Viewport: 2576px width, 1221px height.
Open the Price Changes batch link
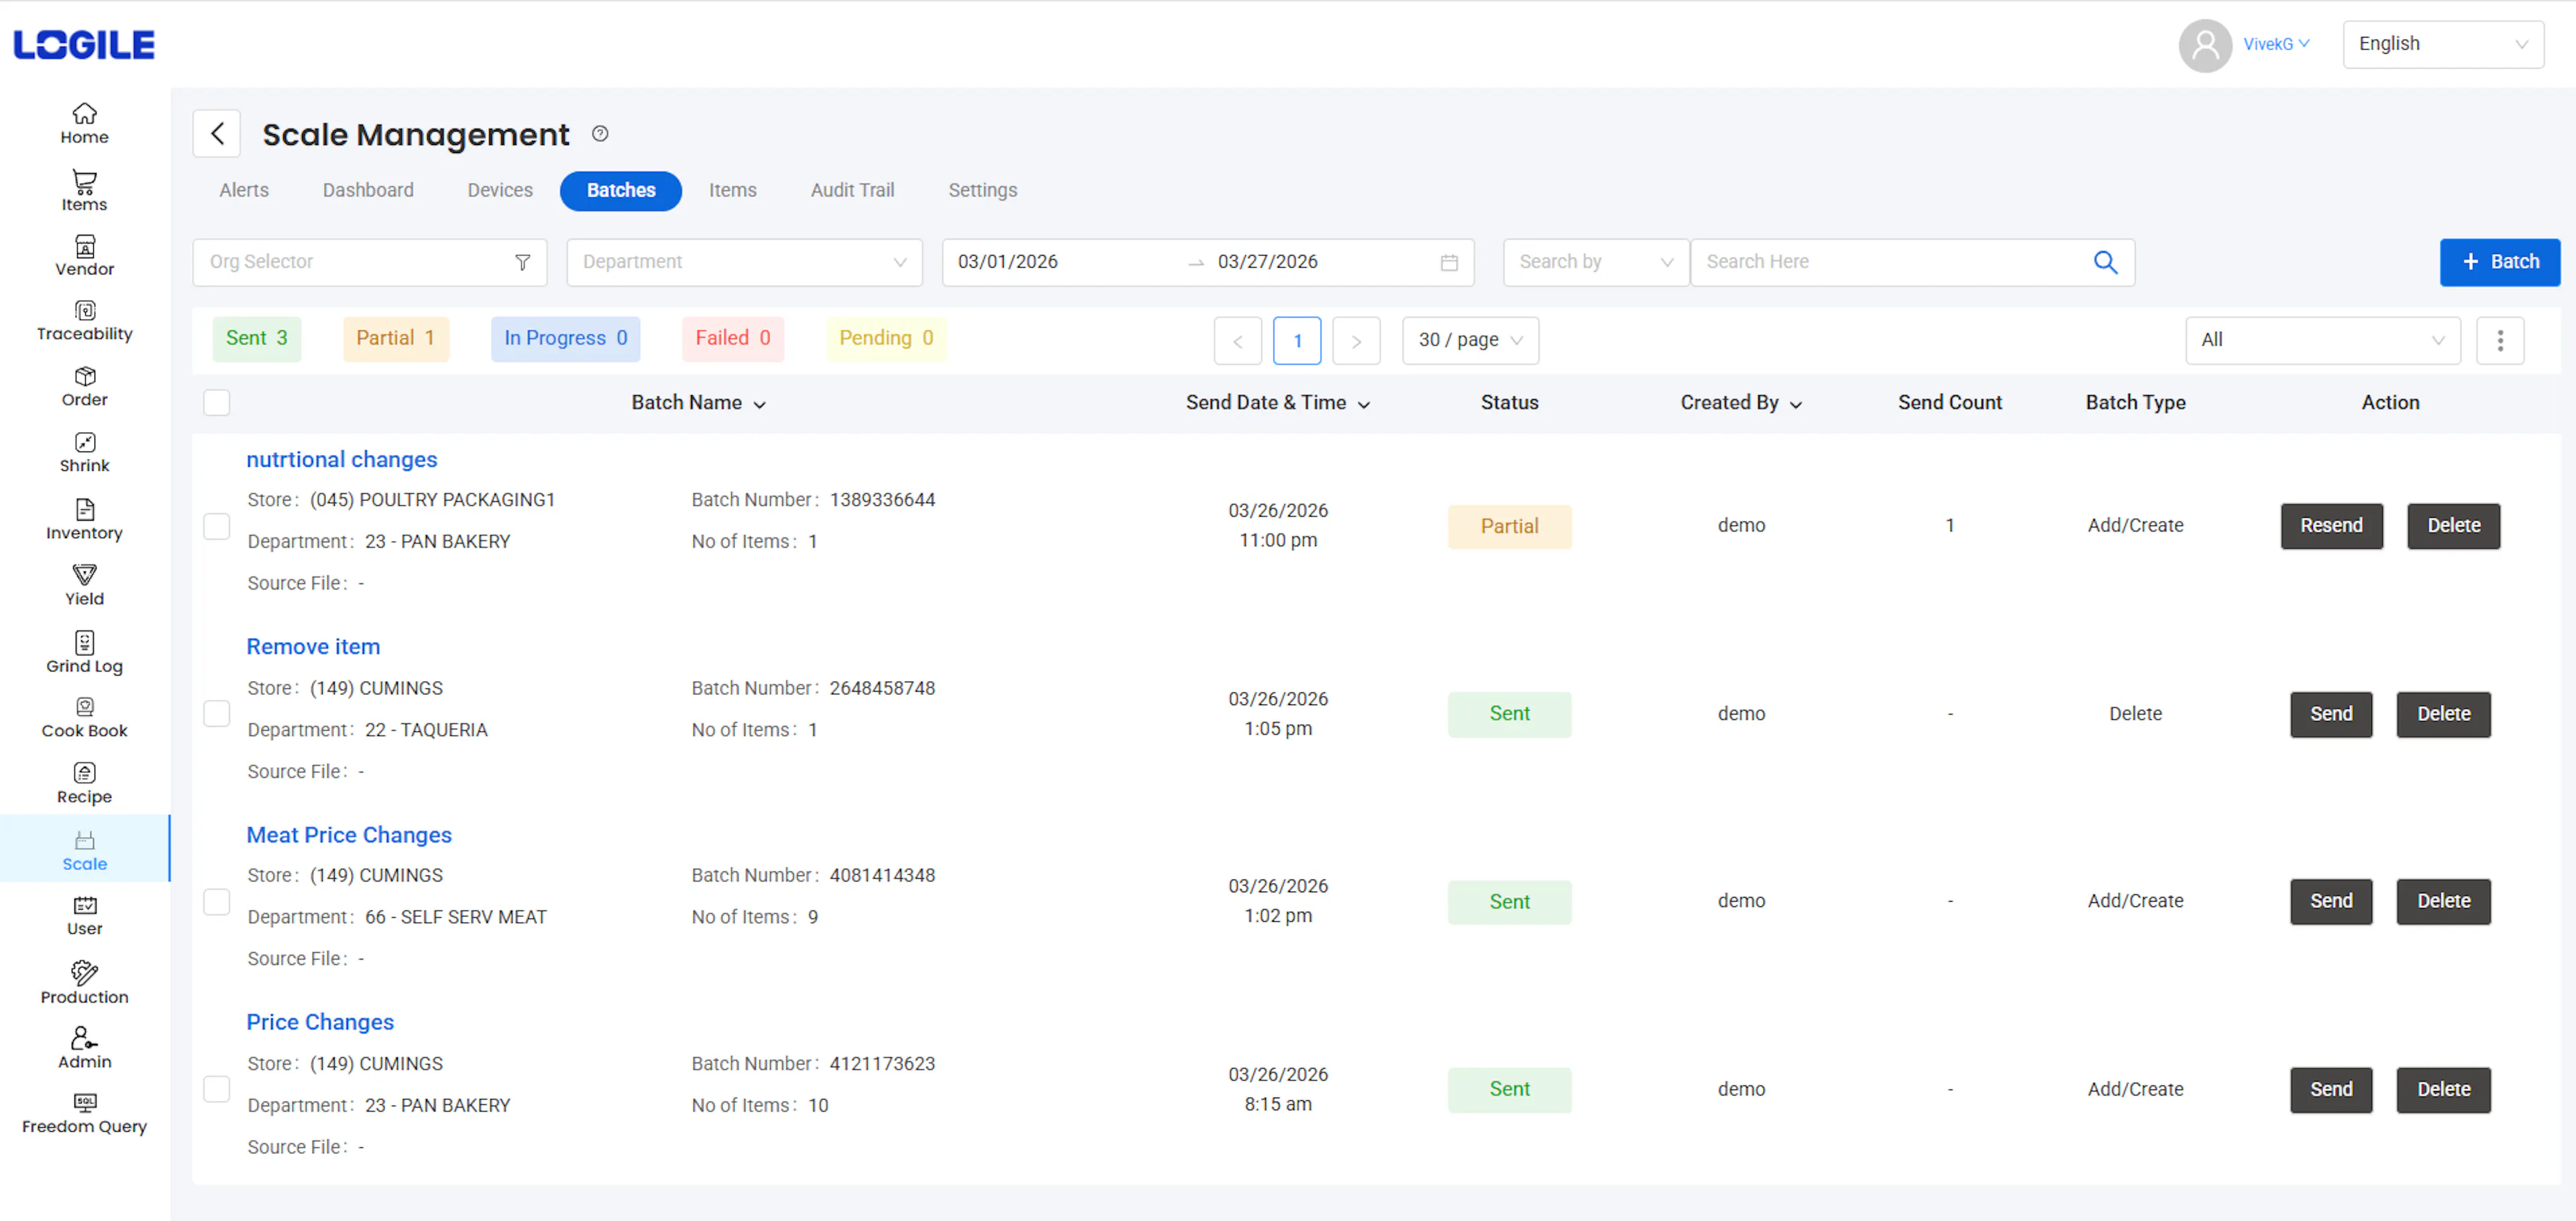click(x=320, y=1022)
